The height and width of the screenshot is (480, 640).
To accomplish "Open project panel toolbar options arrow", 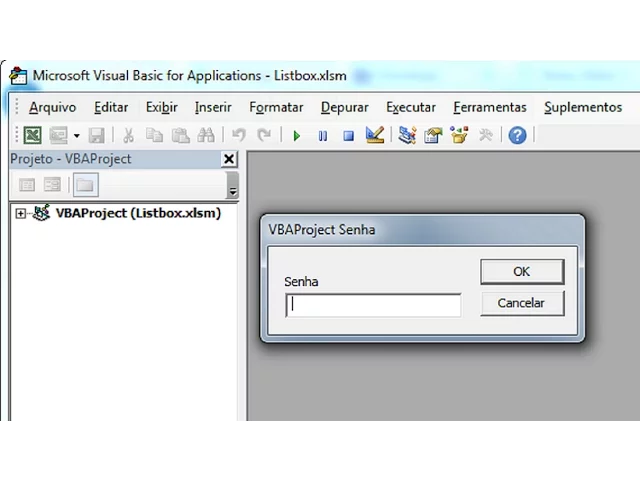I will 233,185.
